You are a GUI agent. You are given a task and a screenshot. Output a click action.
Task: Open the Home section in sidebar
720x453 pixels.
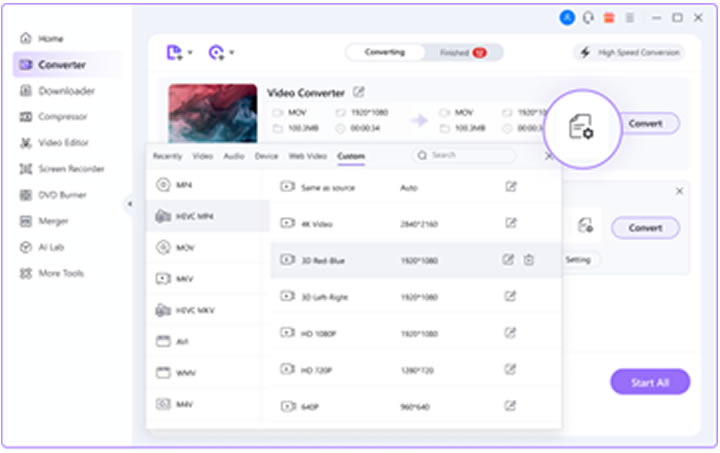pyautogui.click(x=41, y=39)
